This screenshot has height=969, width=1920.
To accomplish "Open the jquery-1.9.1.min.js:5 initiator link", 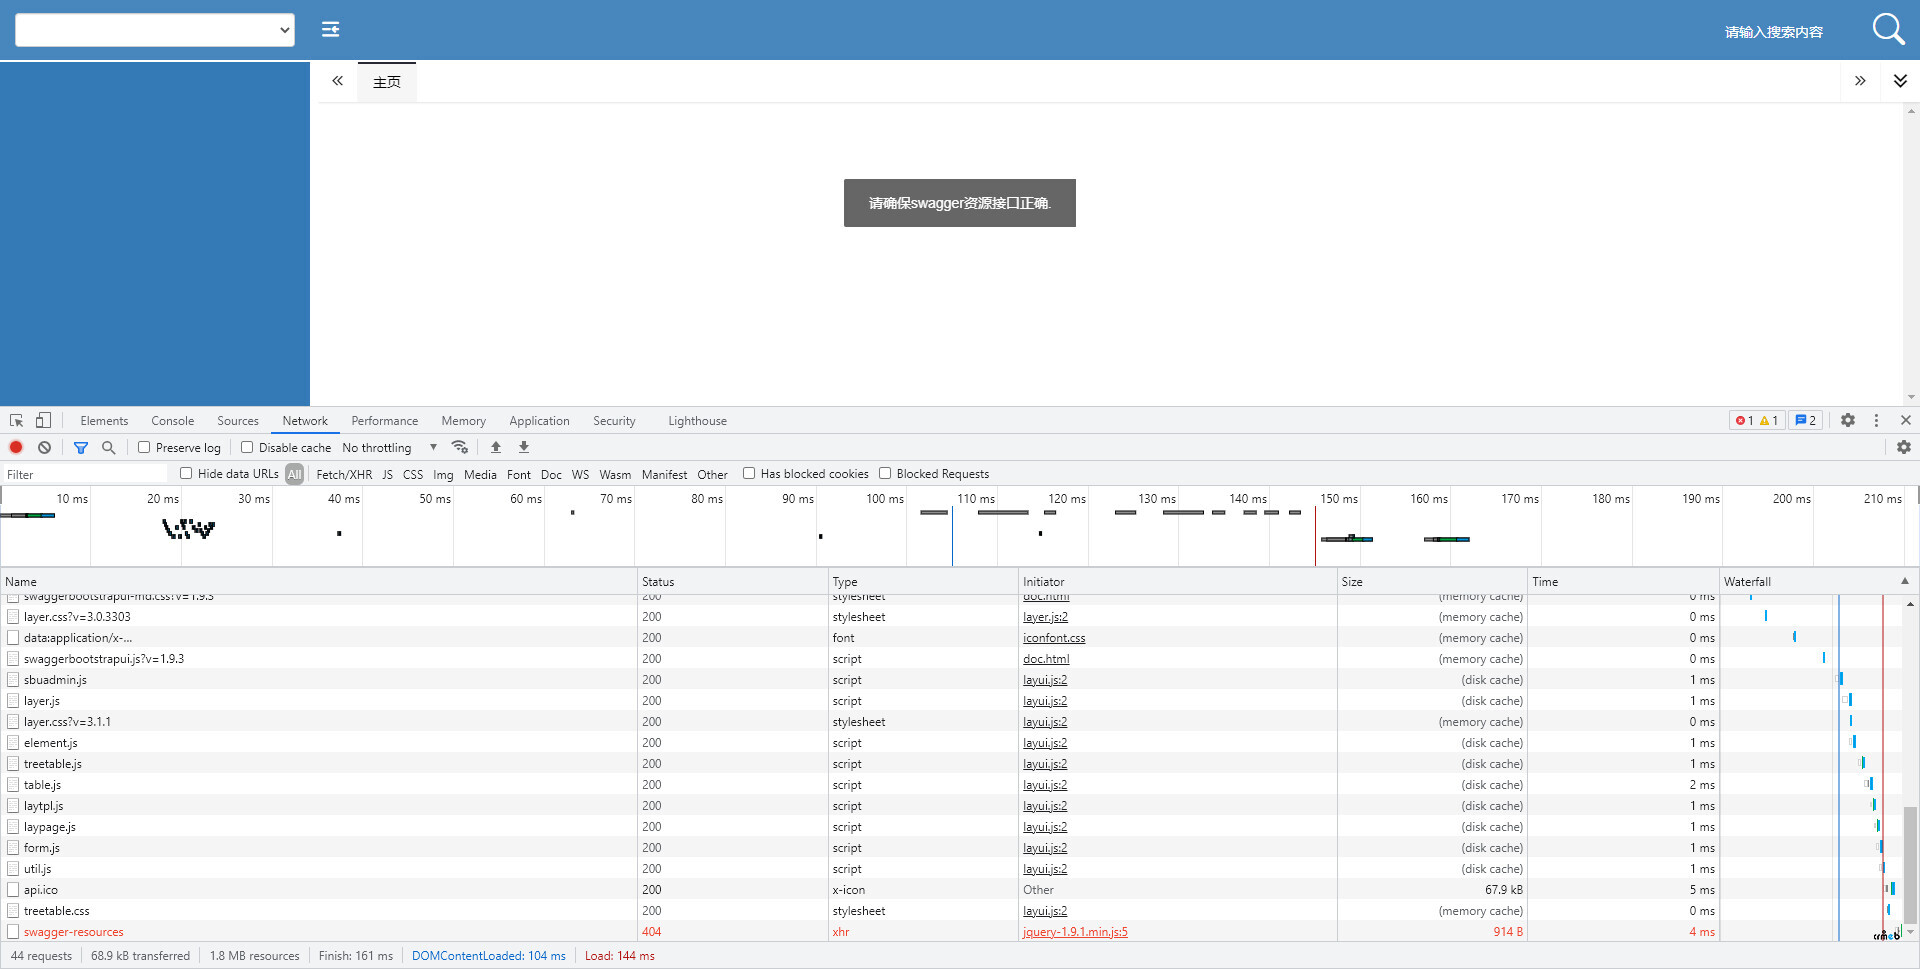I will click(1075, 932).
